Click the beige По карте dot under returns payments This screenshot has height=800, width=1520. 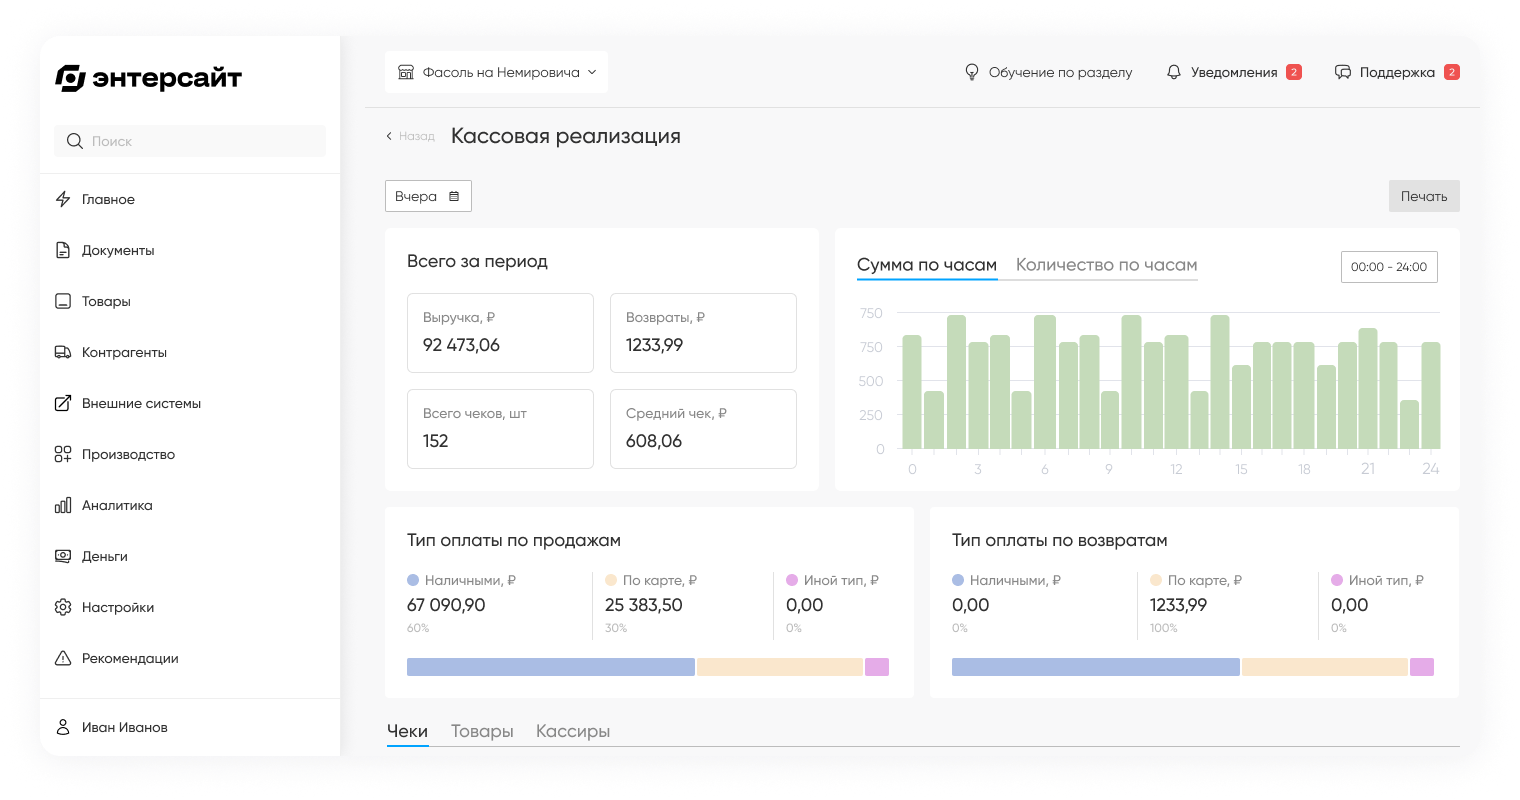(x=1156, y=580)
